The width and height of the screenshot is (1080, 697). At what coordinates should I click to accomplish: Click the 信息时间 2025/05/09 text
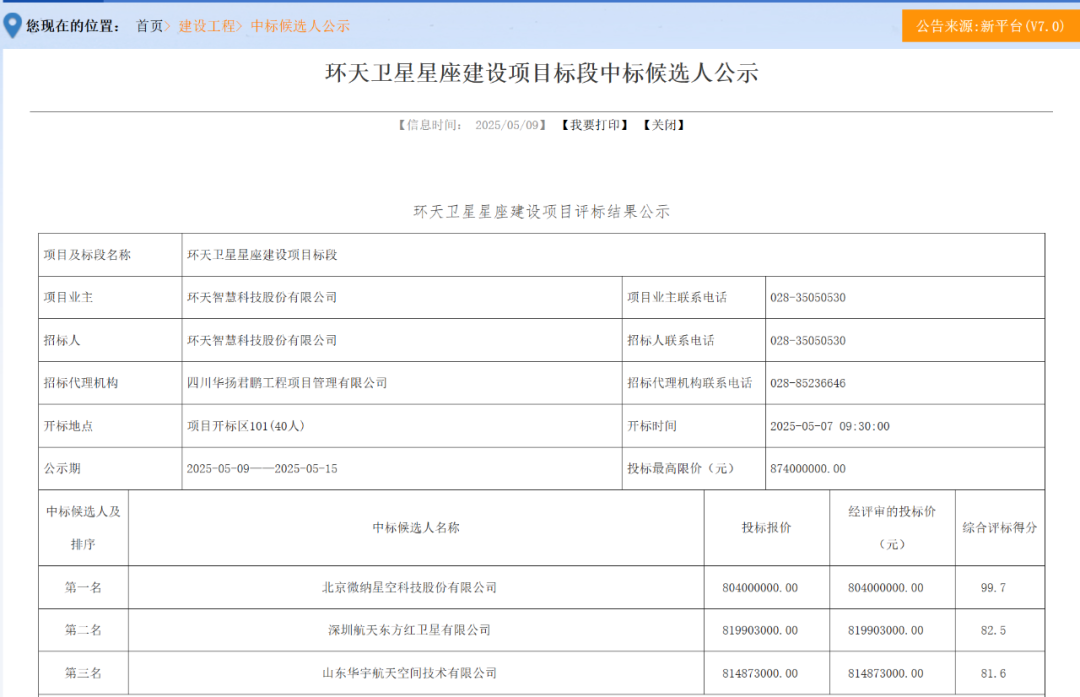(x=472, y=125)
